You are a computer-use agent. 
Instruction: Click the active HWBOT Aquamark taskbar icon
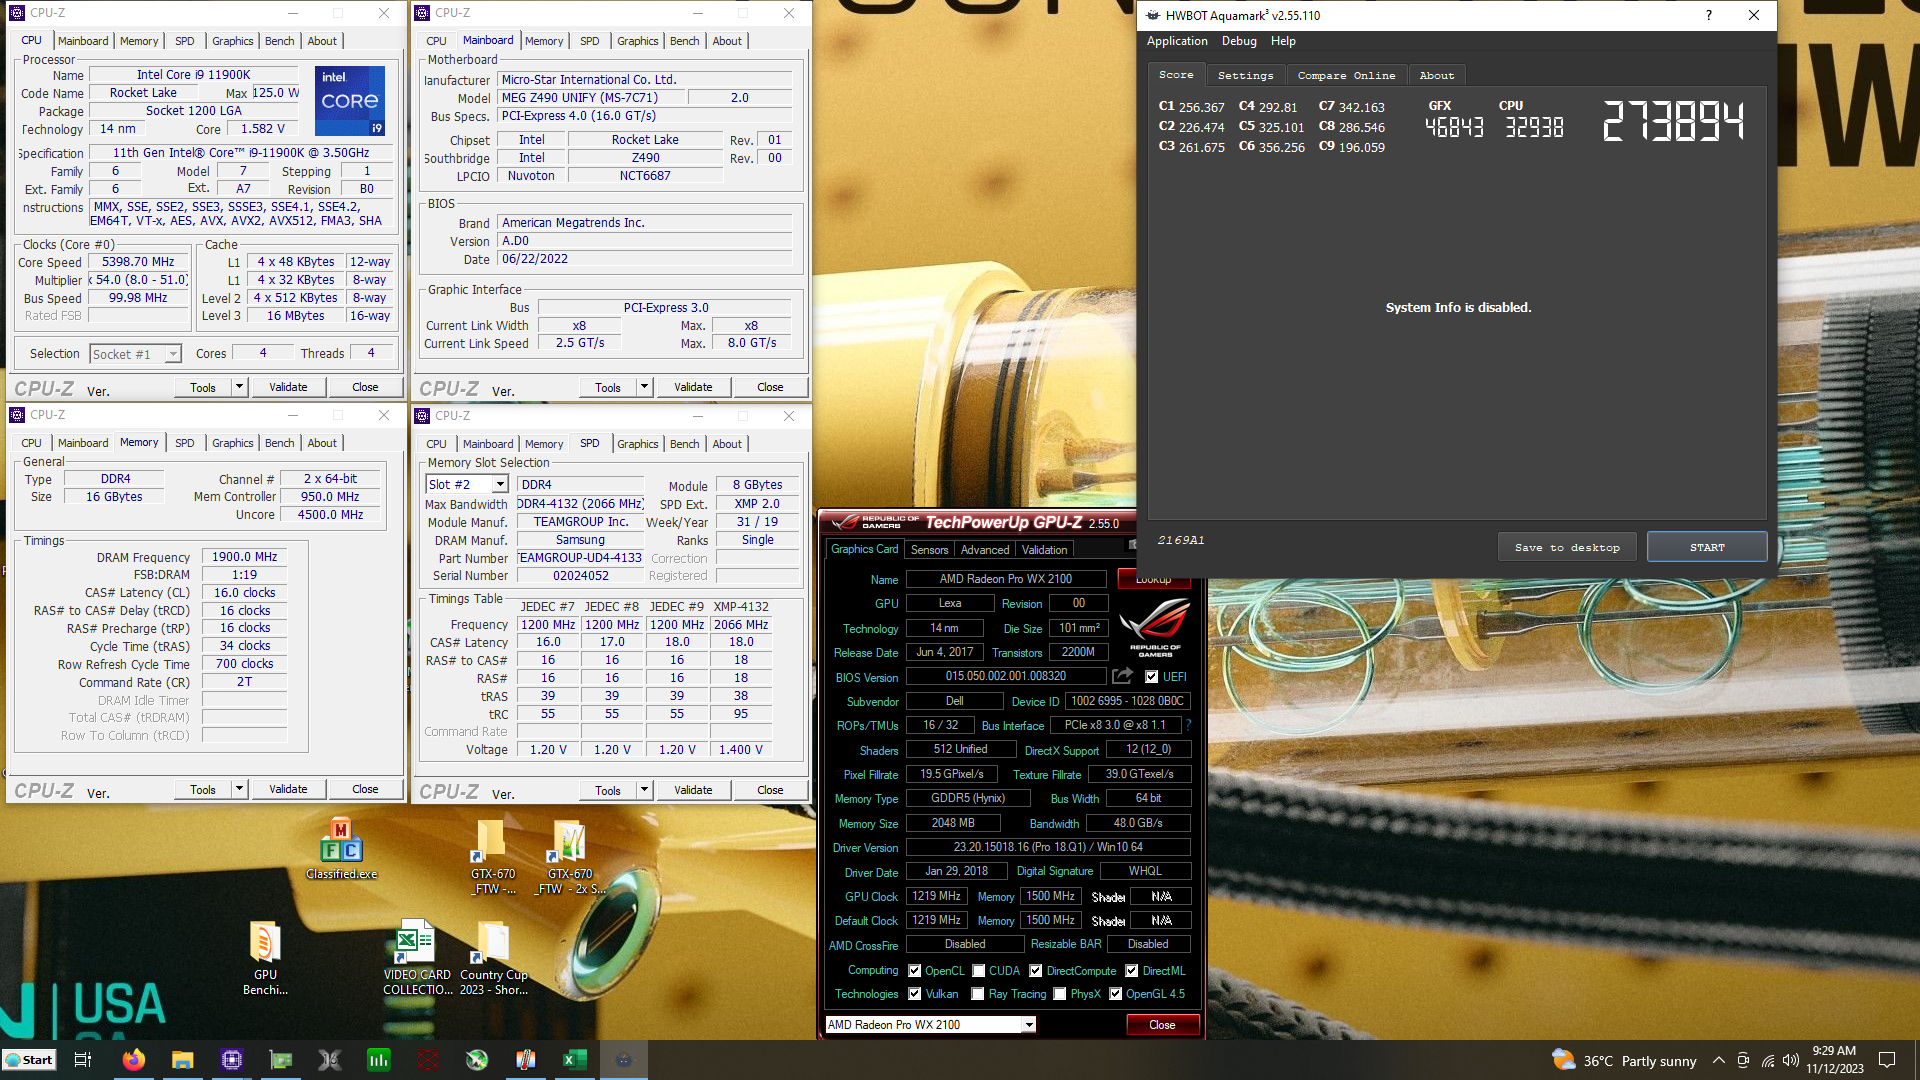(x=623, y=1060)
